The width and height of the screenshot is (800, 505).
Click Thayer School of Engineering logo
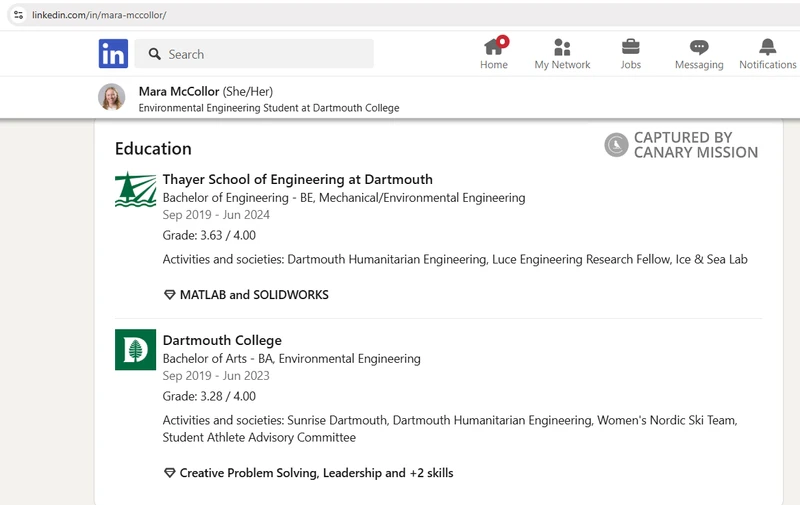point(135,189)
